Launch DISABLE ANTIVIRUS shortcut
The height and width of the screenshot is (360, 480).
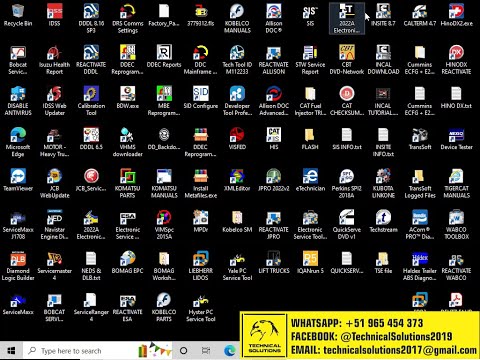[x=18, y=101]
